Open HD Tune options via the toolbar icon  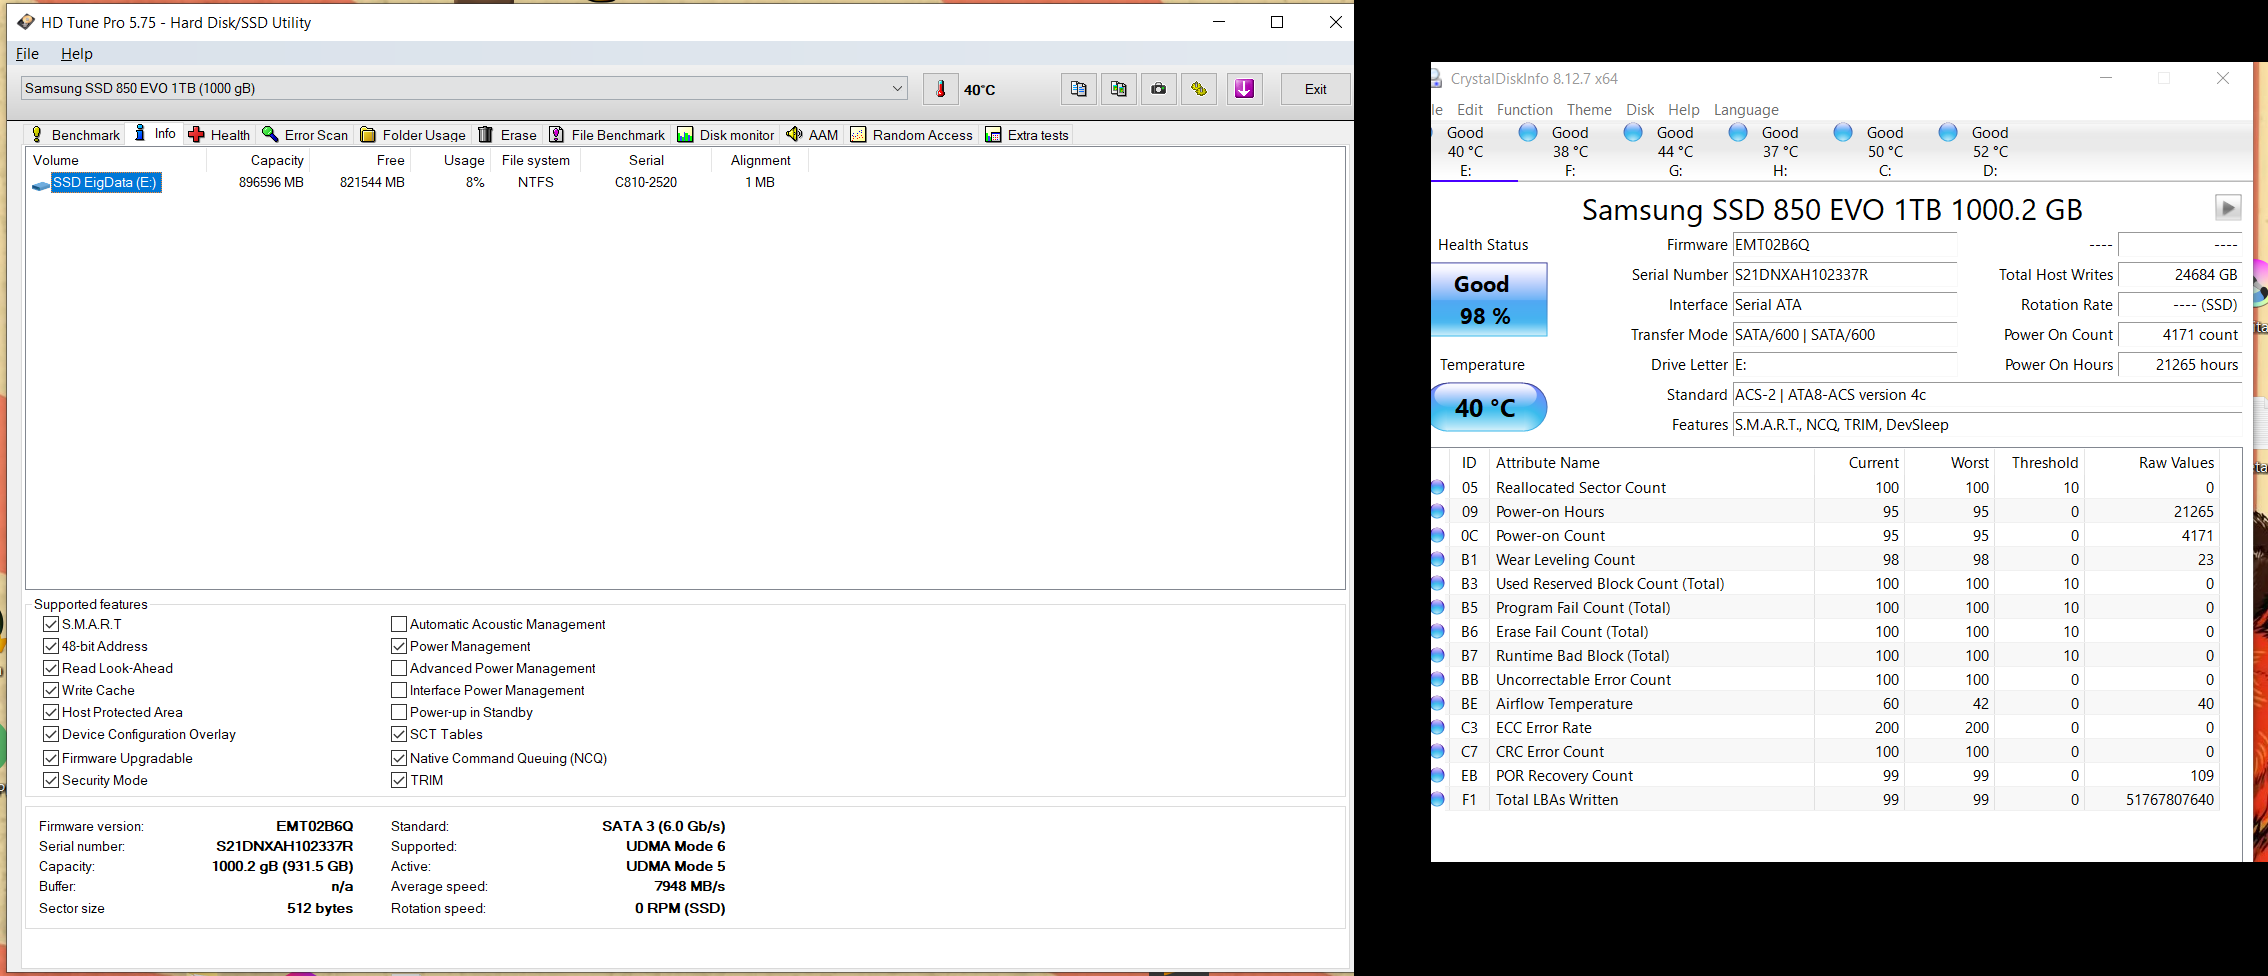click(1199, 89)
